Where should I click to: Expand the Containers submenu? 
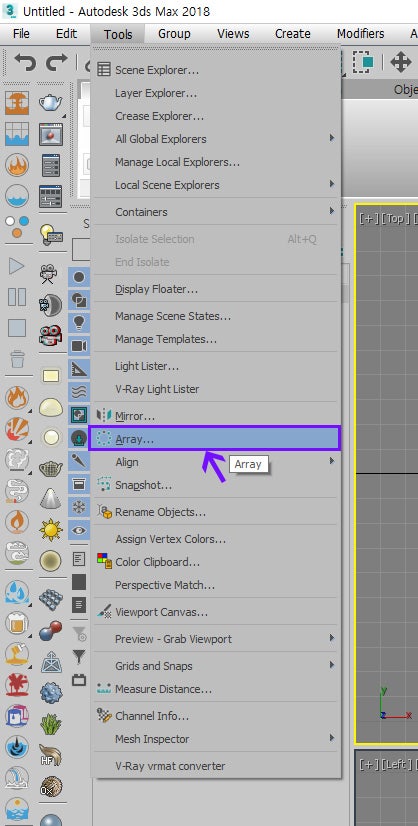pos(216,212)
